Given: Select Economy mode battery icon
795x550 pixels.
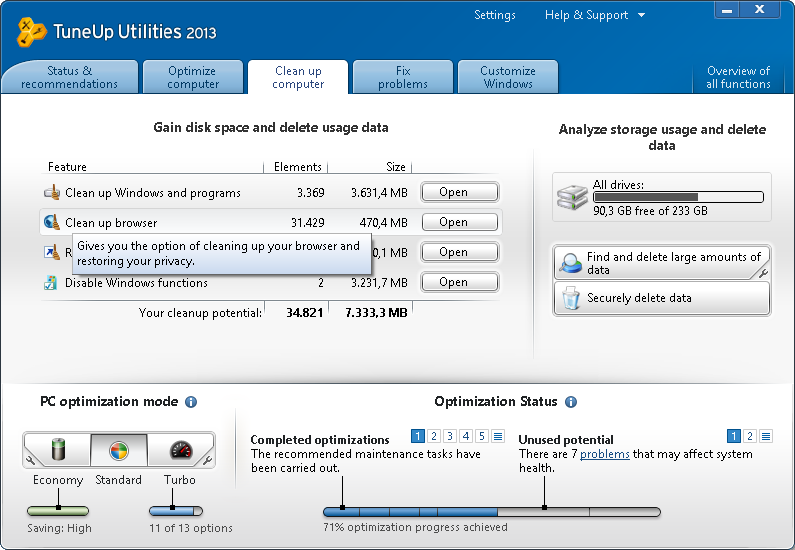Looking at the screenshot, I should (x=58, y=450).
